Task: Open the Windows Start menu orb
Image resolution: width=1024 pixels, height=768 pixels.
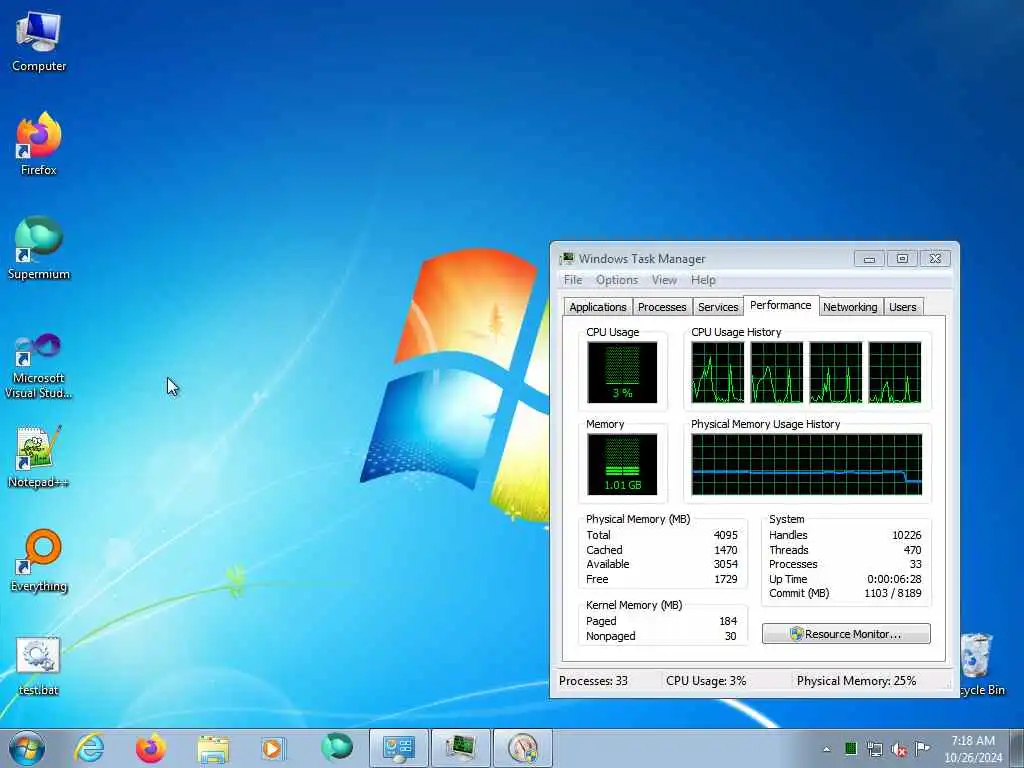Action: pos(27,748)
